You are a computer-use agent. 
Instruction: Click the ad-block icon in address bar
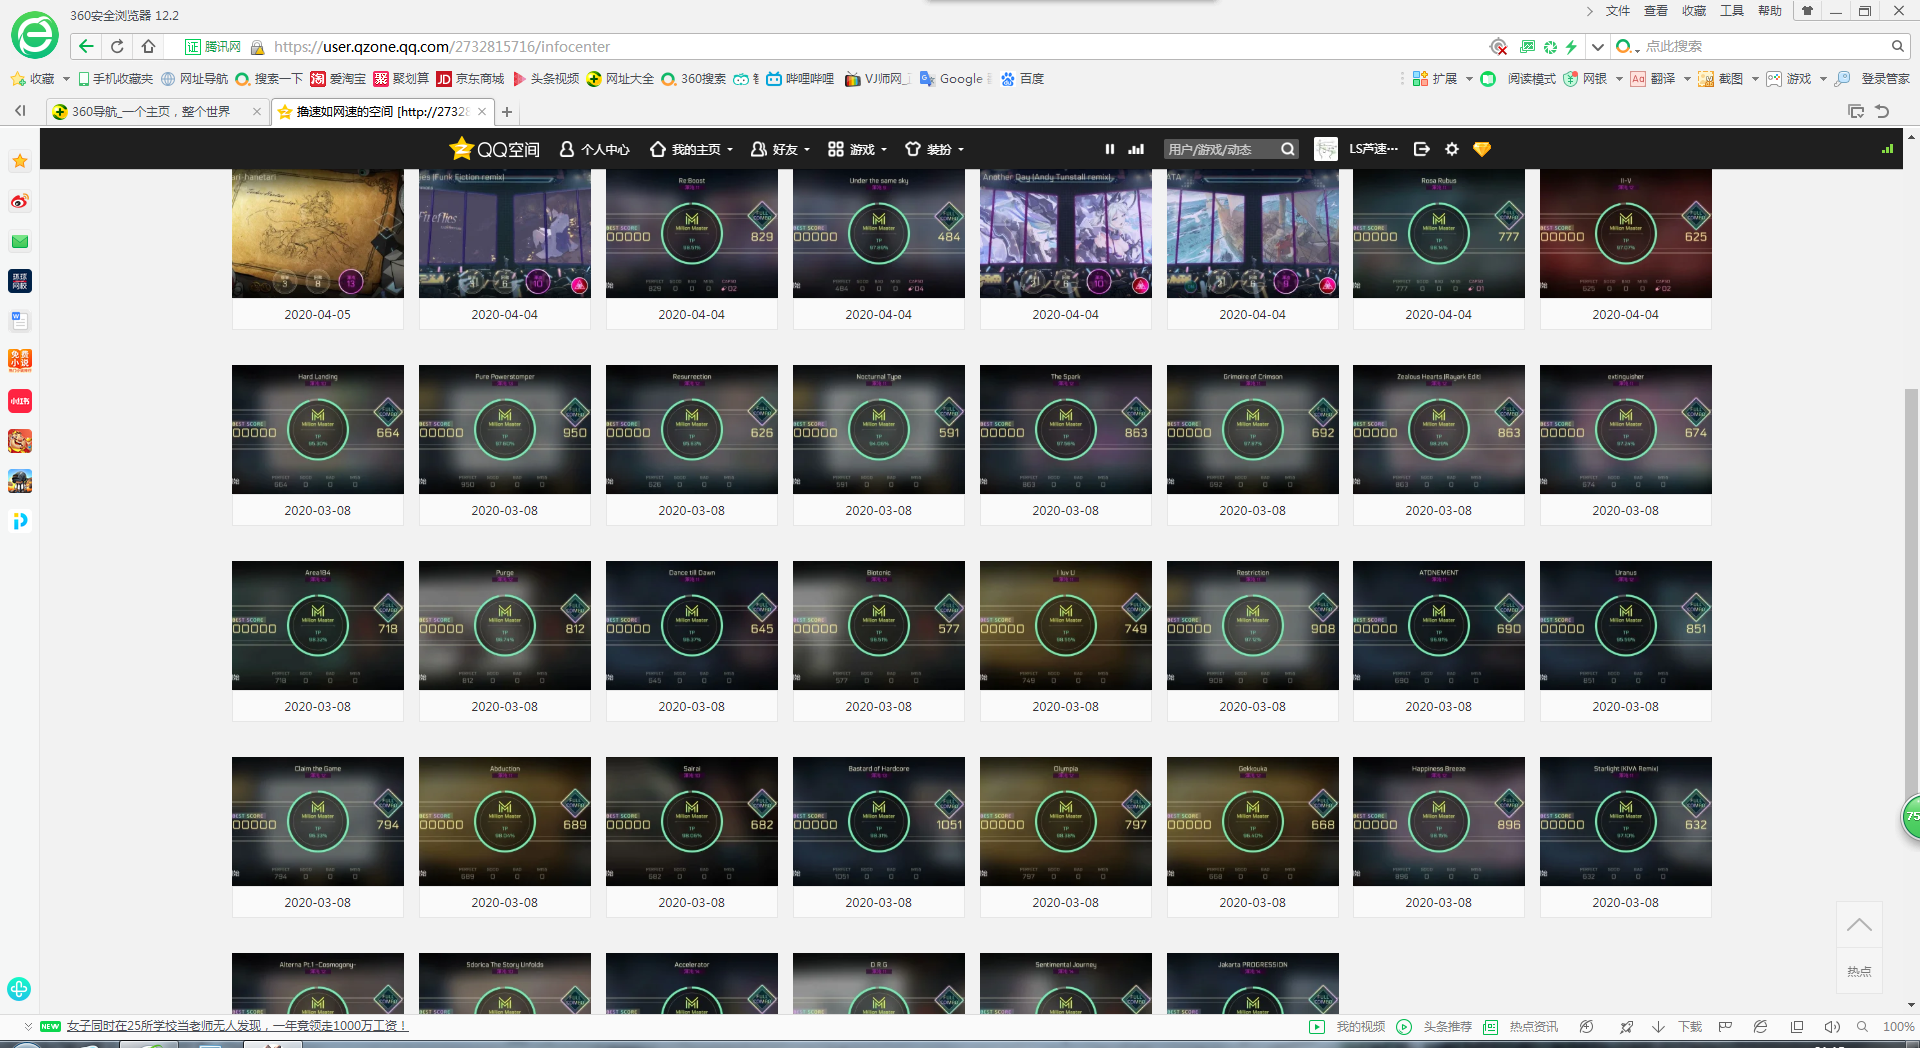pyautogui.click(x=1498, y=47)
